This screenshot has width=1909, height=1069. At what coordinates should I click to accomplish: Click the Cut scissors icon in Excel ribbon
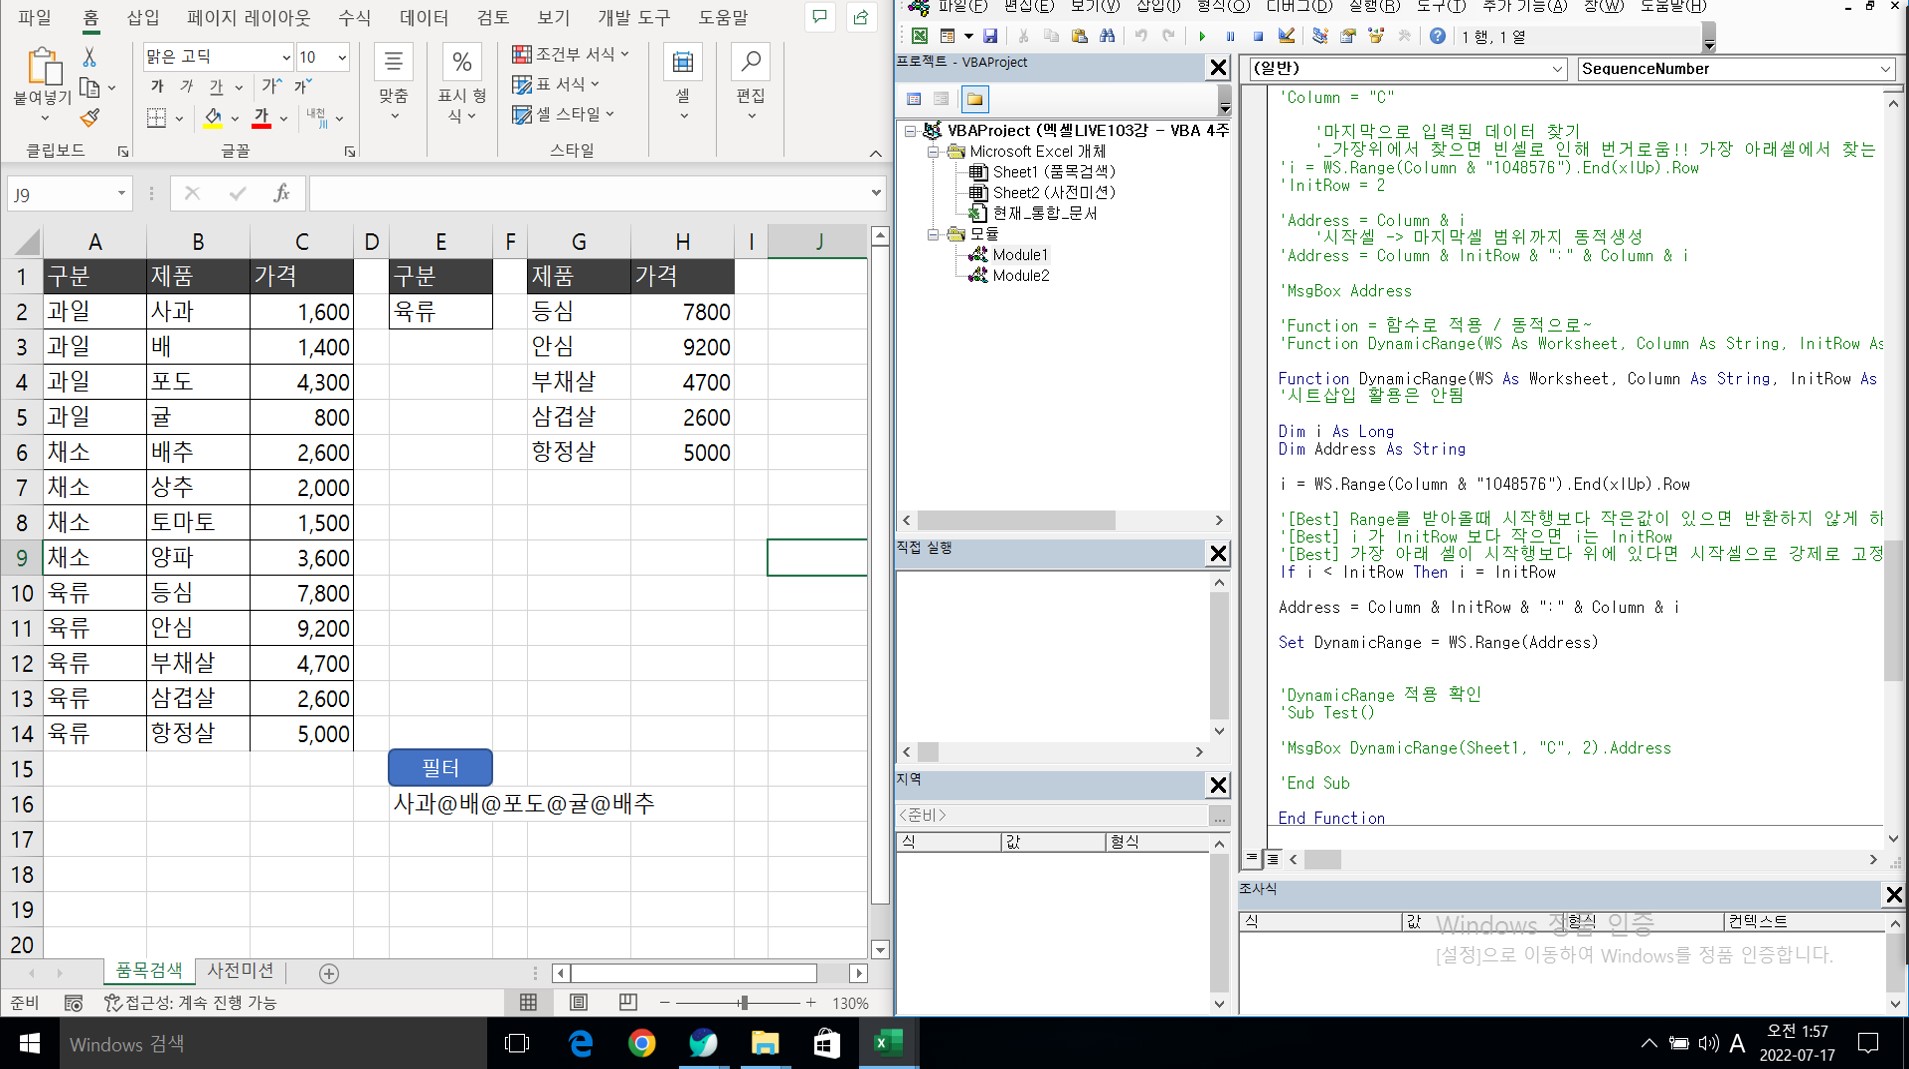click(x=89, y=57)
